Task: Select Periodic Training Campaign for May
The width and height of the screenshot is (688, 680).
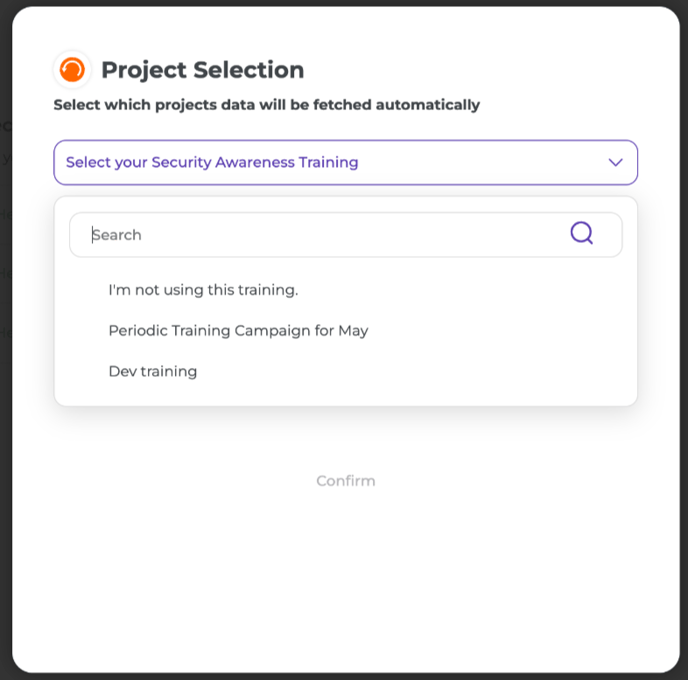Action: (238, 331)
